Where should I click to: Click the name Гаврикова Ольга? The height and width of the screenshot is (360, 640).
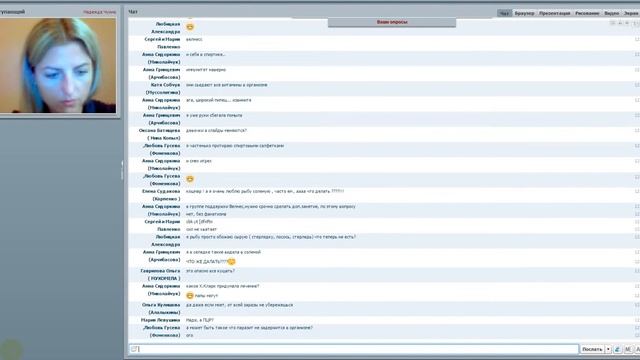(160, 271)
